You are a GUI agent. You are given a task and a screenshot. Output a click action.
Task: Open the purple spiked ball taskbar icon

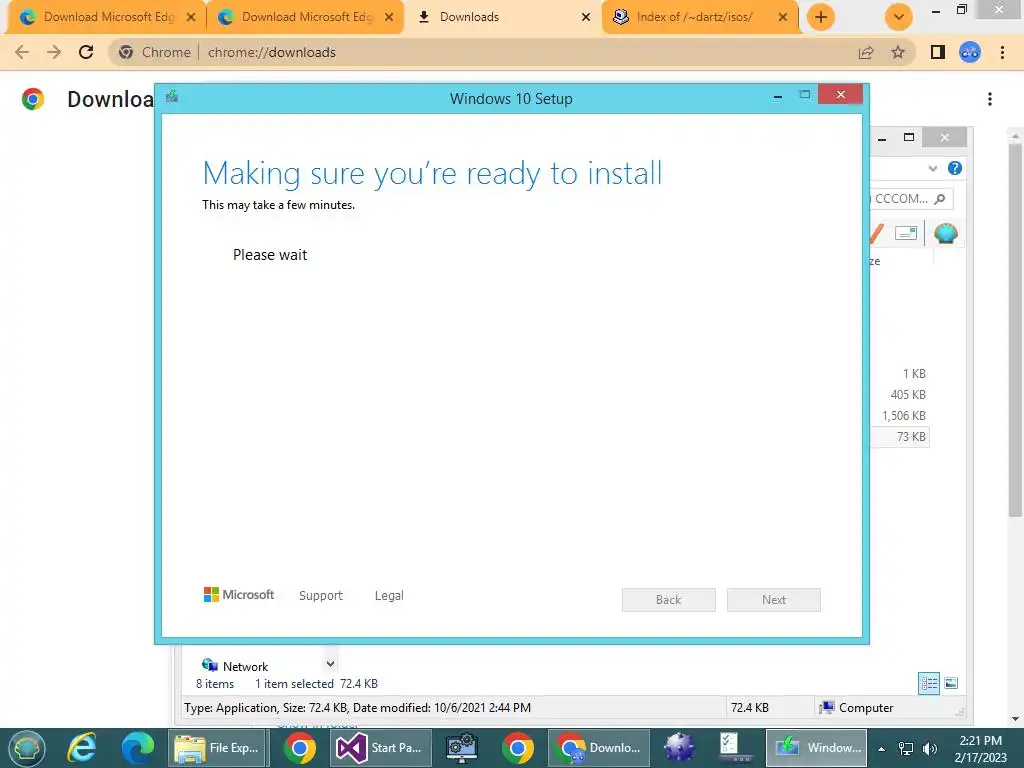[679, 748]
